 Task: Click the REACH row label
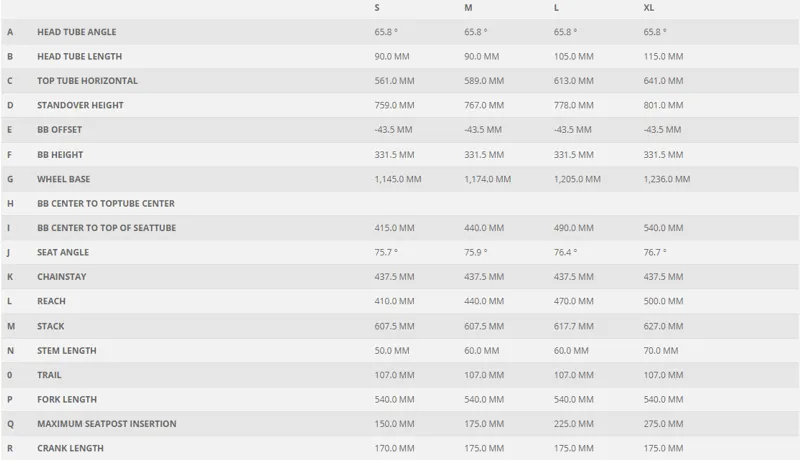coord(50,301)
